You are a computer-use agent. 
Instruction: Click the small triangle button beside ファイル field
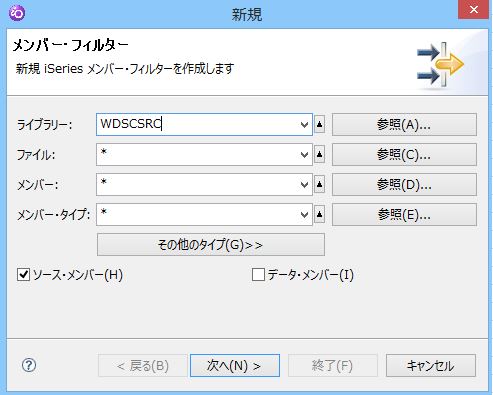pos(319,154)
